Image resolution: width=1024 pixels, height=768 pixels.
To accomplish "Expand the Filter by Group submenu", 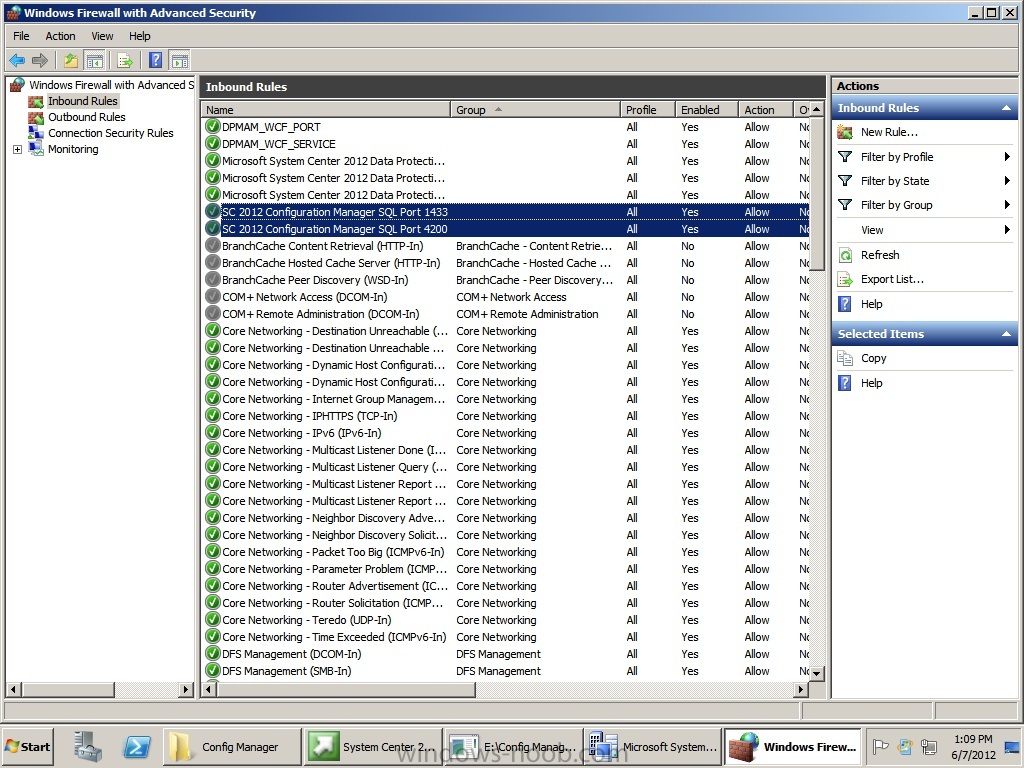I will tap(1007, 205).
